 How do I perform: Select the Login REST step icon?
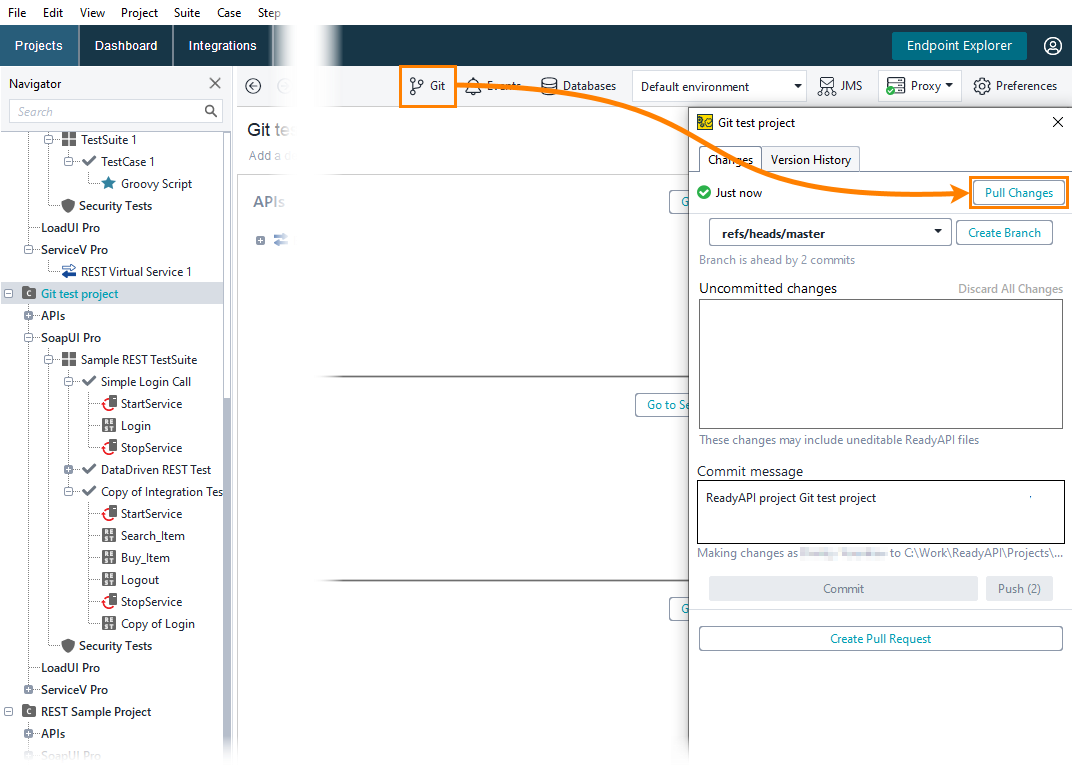point(109,425)
